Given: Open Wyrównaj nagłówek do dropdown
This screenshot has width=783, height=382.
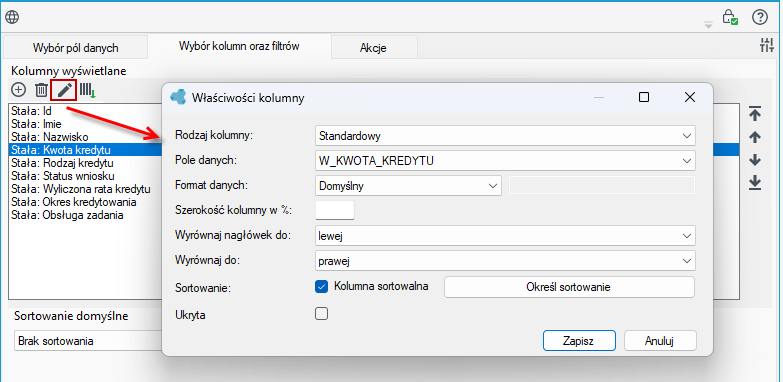Looking at the screenshot, I should [505, 236].
